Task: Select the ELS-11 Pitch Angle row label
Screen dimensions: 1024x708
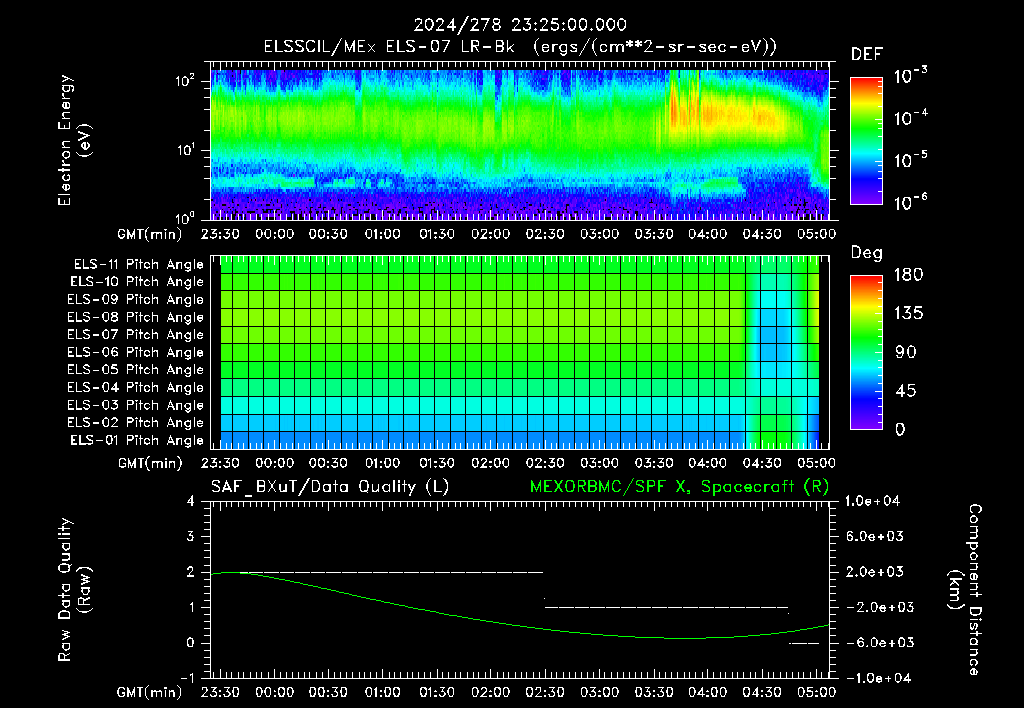Action: [x=138, y=265]
